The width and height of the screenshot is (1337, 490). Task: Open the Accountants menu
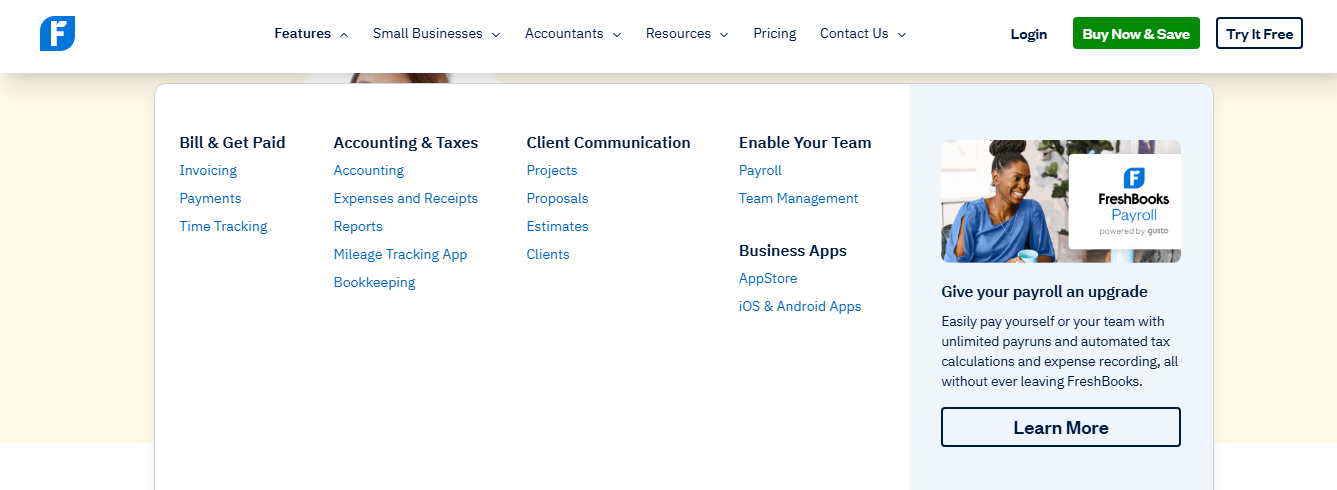pos(564,34)
